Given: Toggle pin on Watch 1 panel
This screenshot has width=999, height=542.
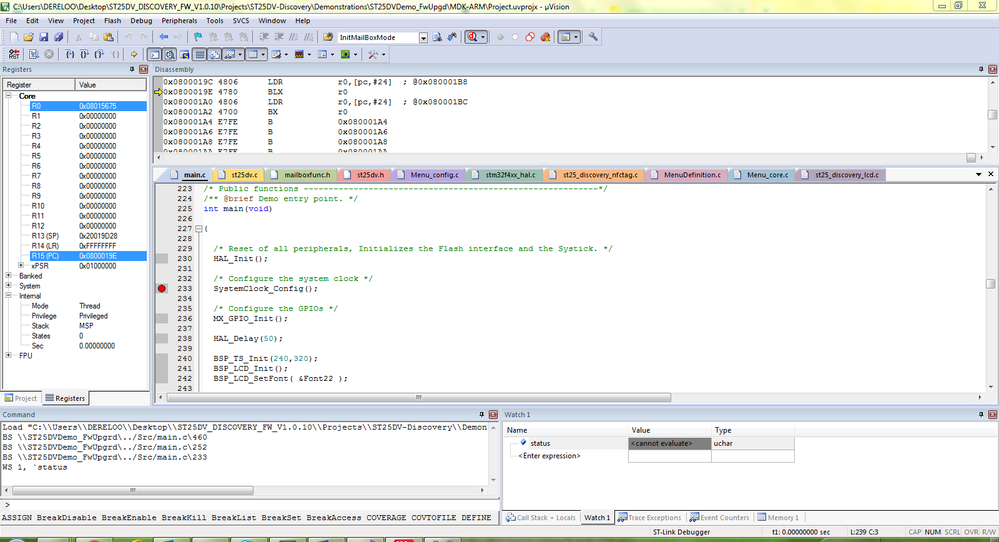Looking at the screenshot, I should click(981, 415).
